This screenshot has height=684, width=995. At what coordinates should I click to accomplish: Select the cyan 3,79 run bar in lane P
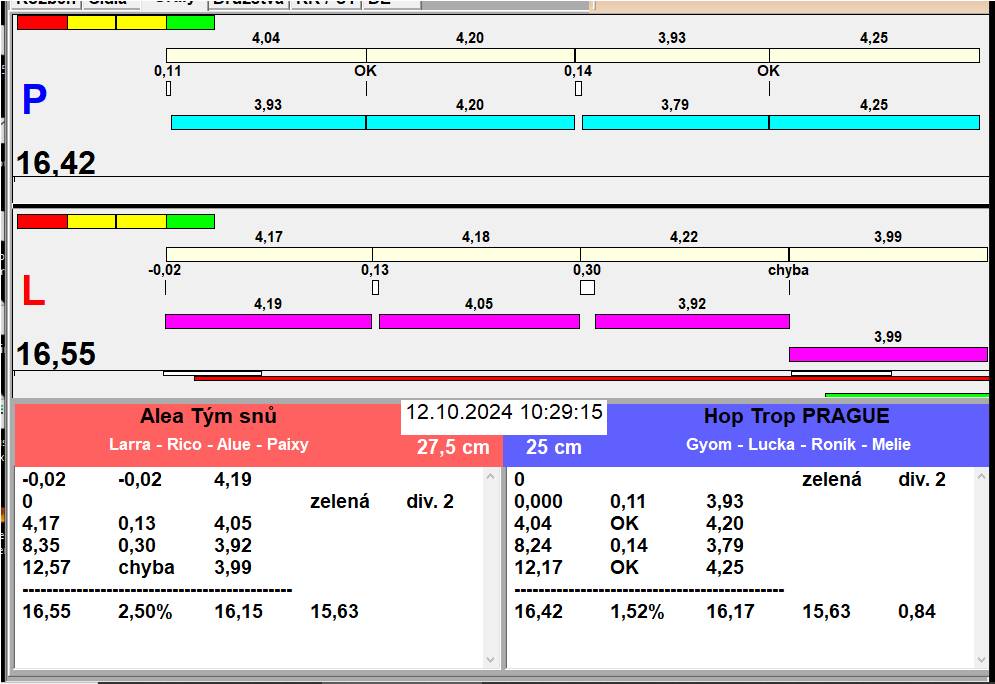(675, 122)
